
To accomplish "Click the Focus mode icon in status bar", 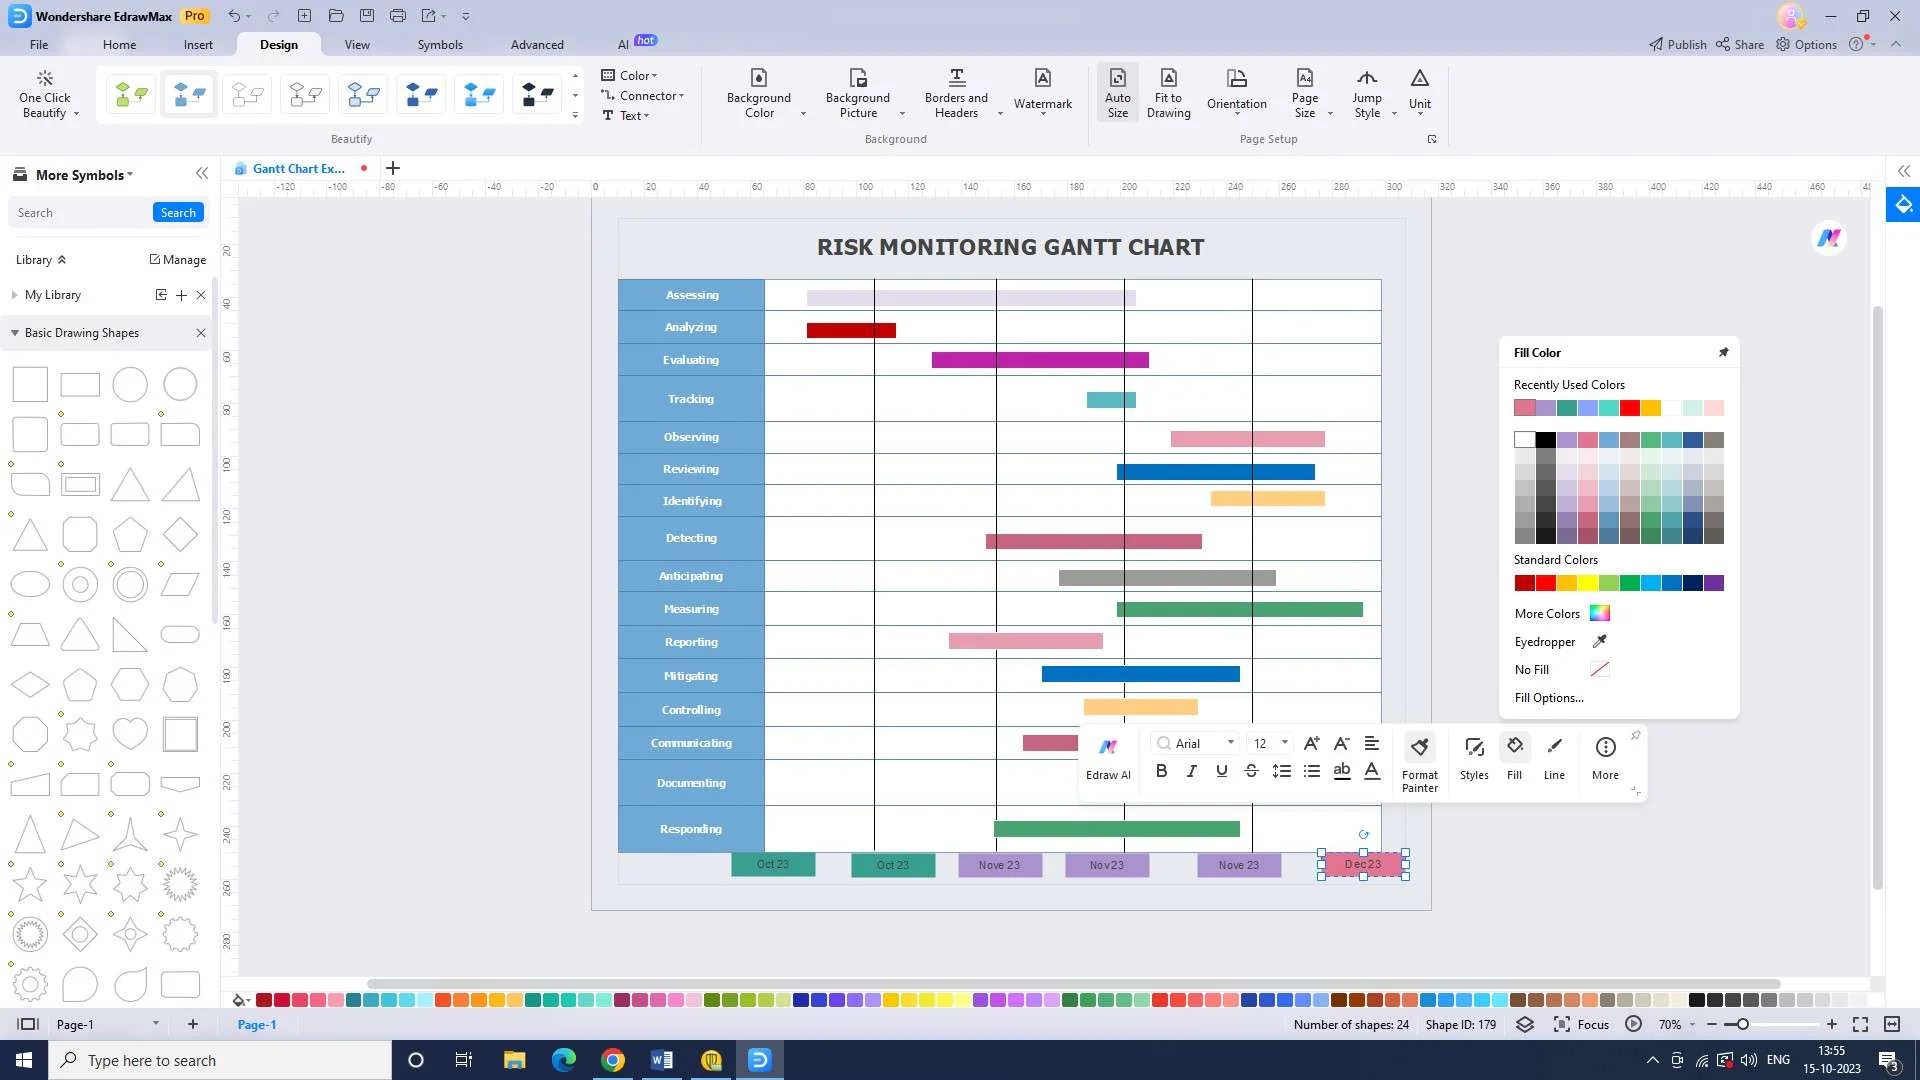I will coord(1562,1024).
